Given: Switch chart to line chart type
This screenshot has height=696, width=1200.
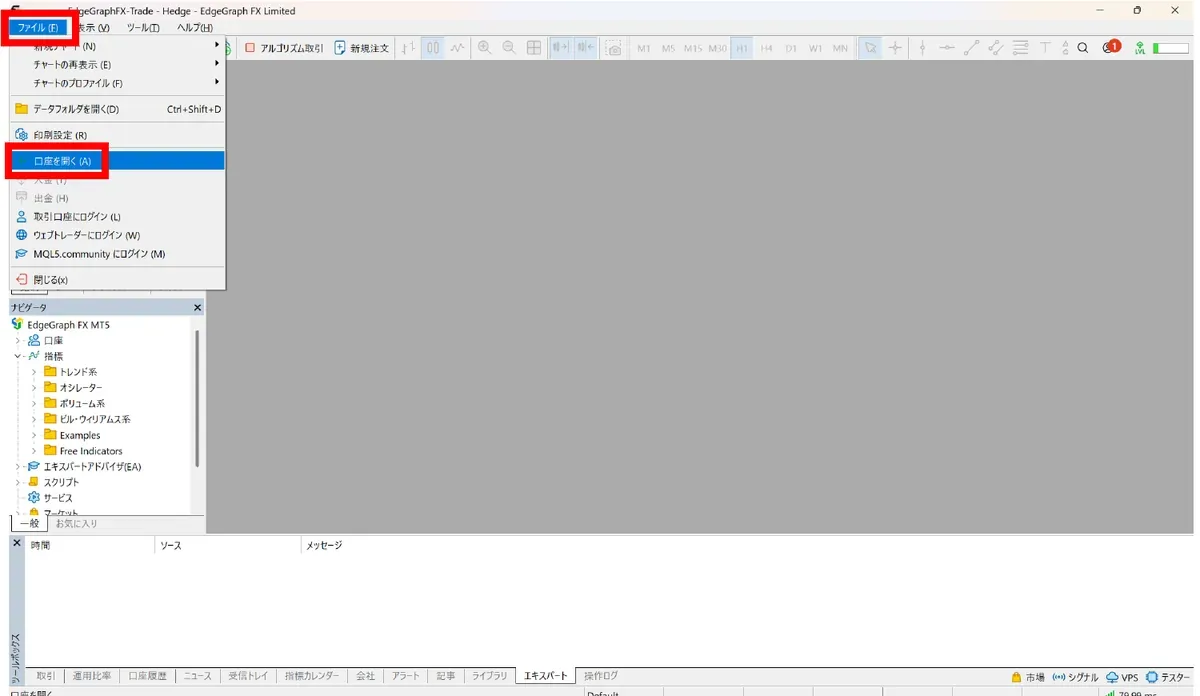Looking at the screenshot, I should [458, 47].
